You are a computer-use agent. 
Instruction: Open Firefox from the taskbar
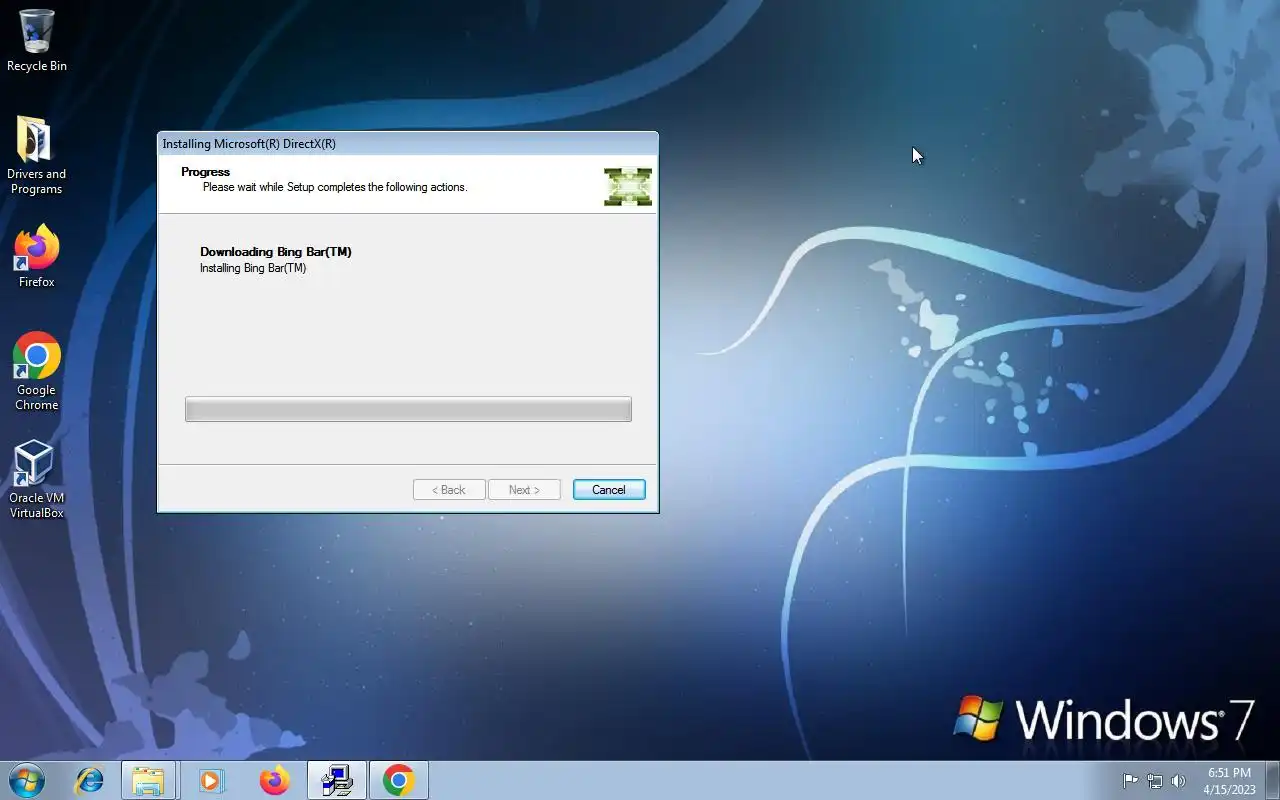pyautogui.click(x=274, y=780)
